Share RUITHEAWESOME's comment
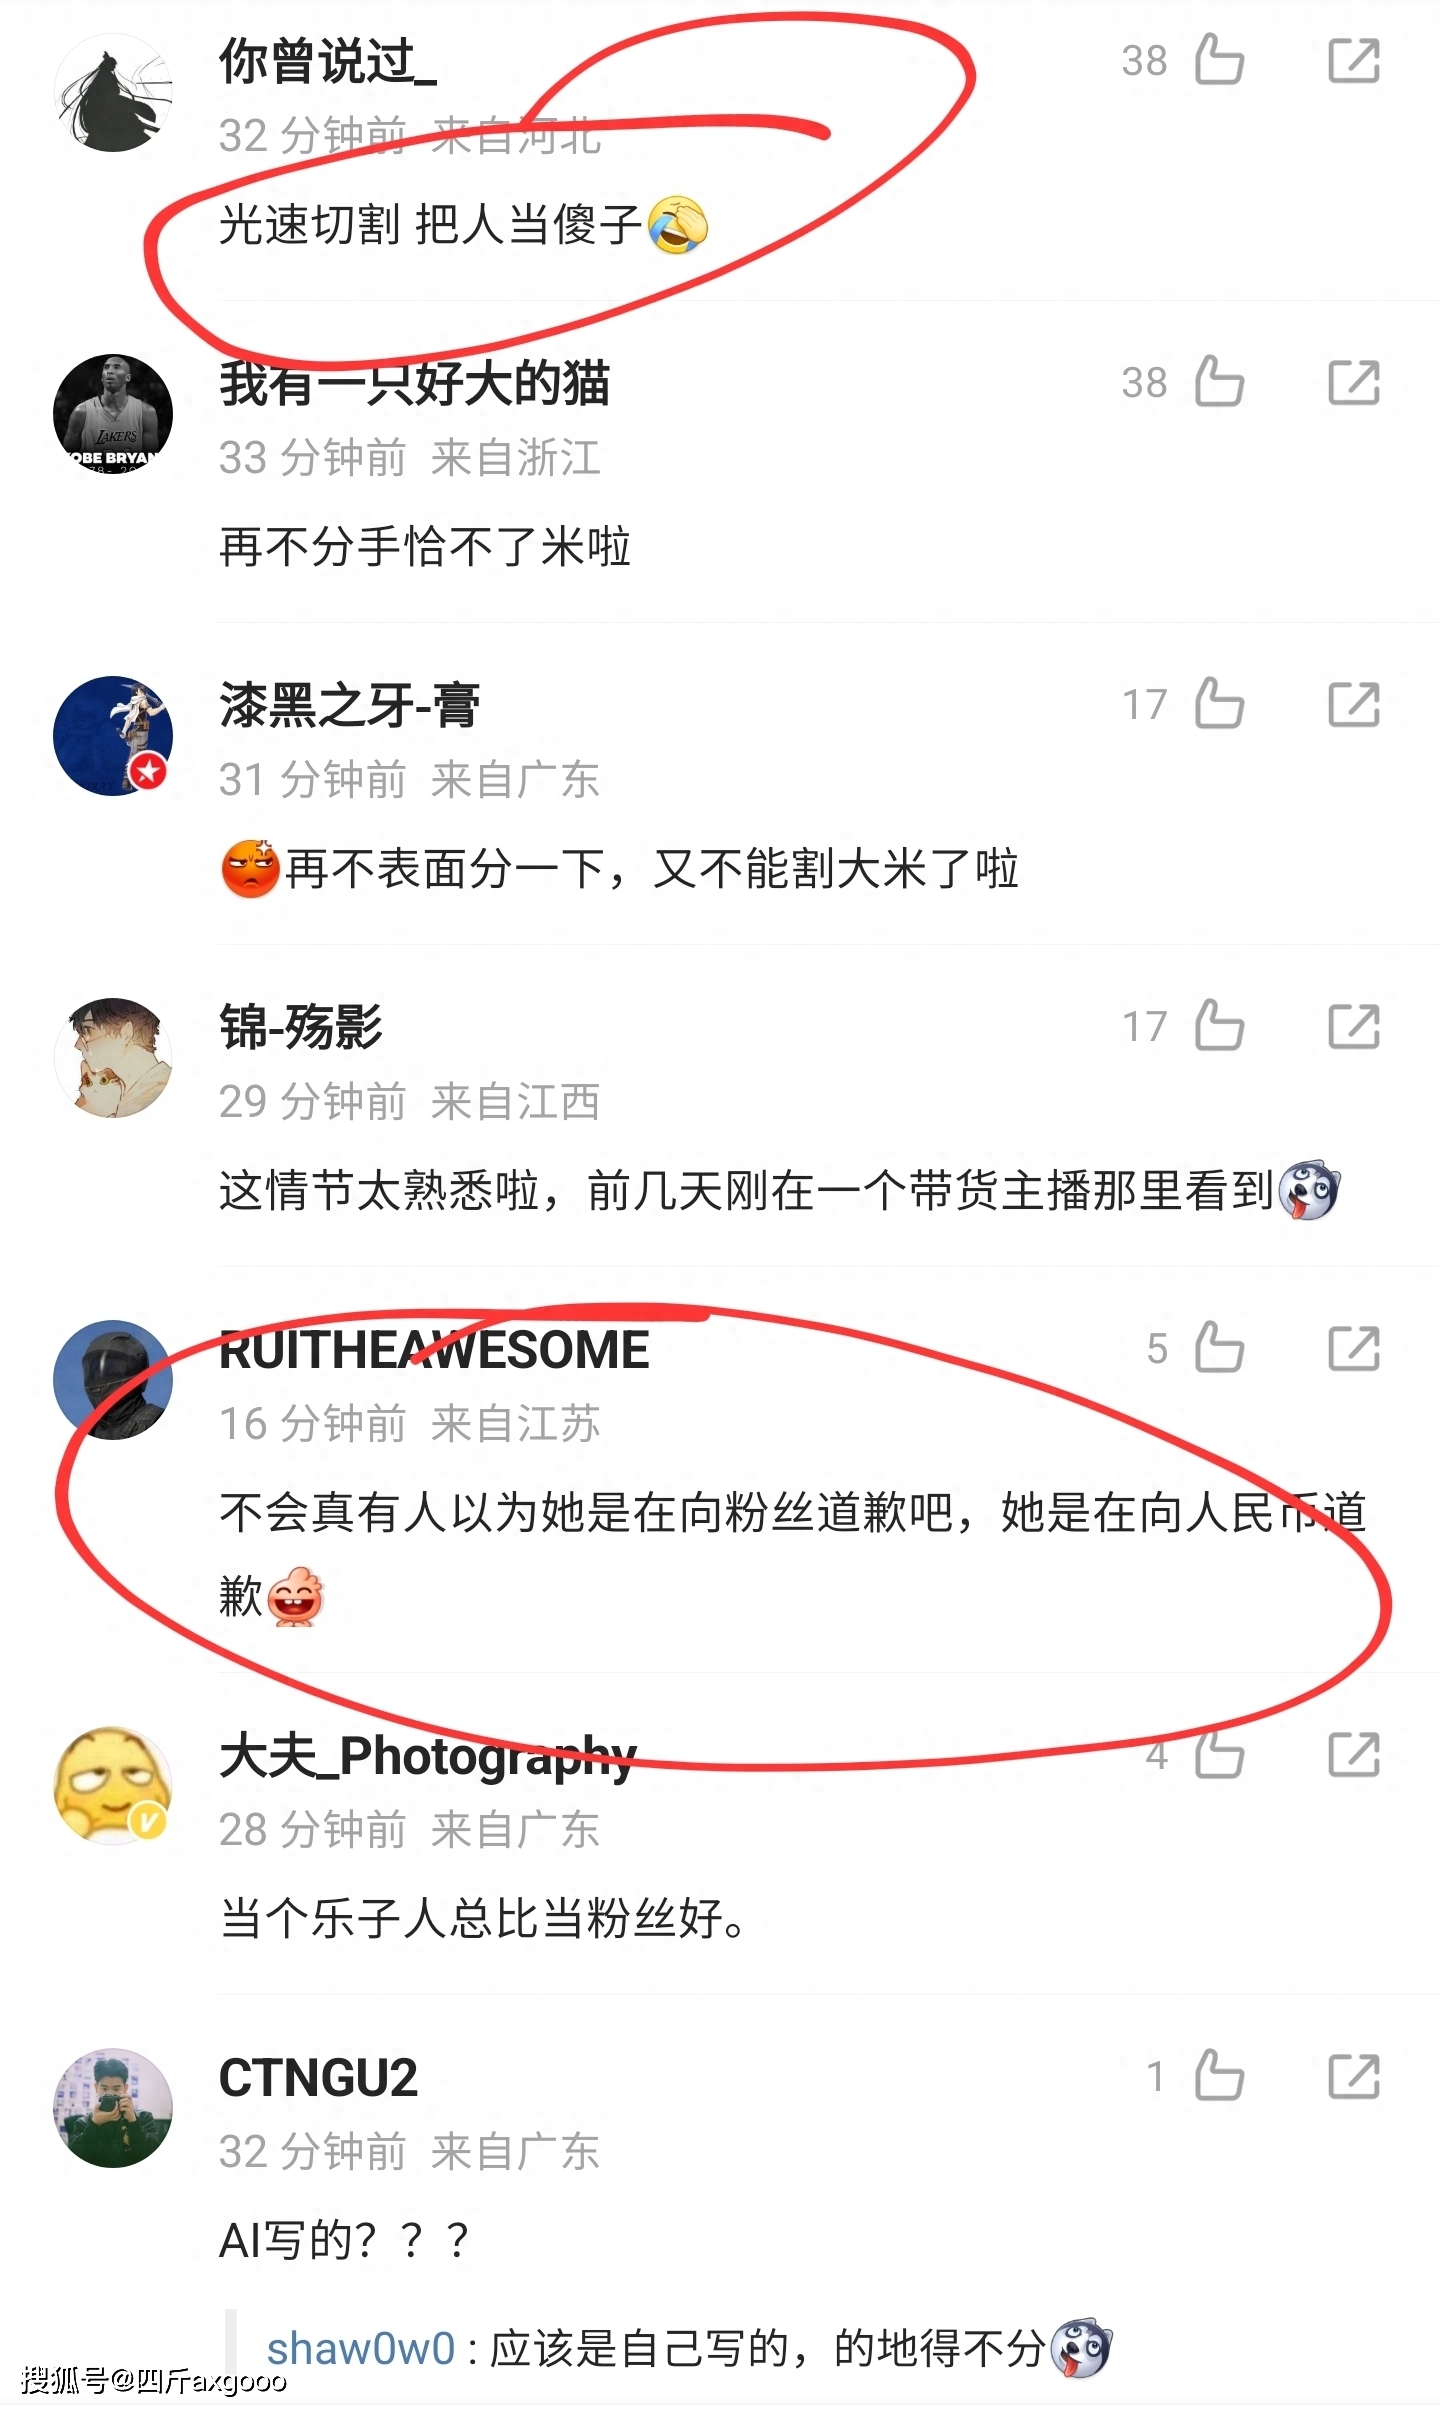The height and width of the screenshot is (2411, 1440). [1354, 1348]
